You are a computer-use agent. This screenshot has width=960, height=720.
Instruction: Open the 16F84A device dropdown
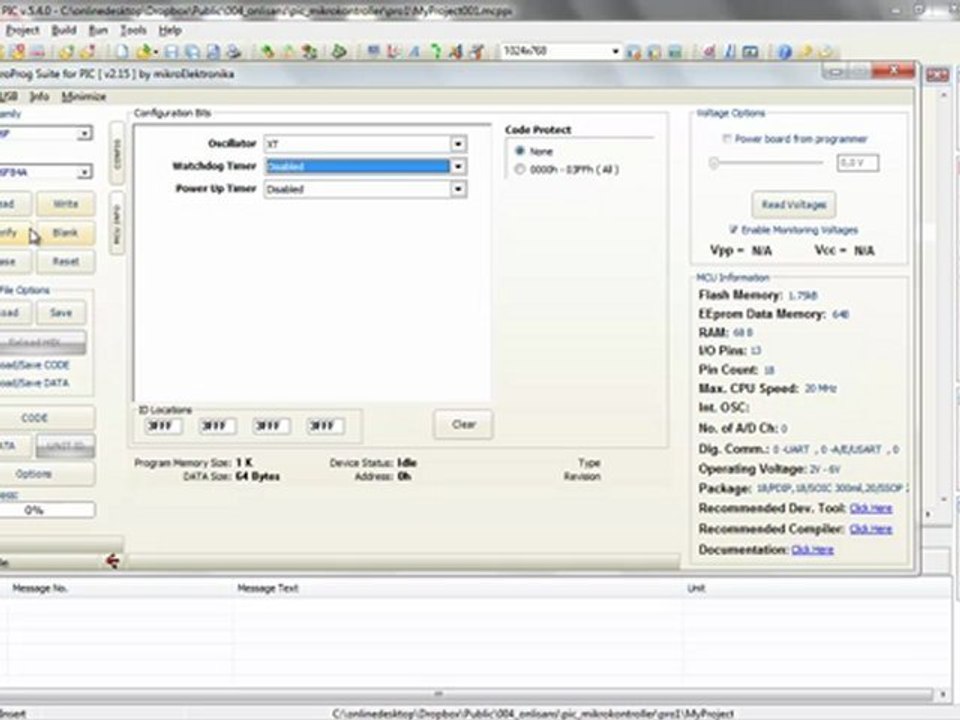coord(84,172)
